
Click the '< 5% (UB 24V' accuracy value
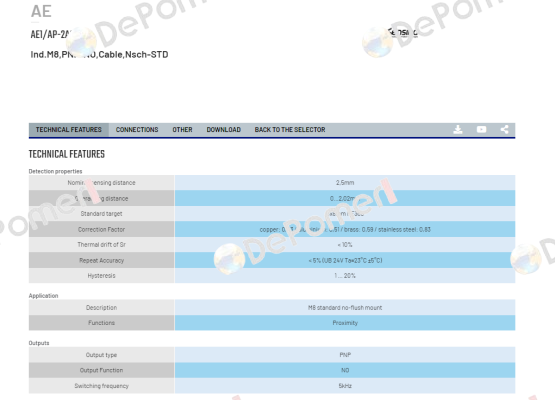click(345, 261)
